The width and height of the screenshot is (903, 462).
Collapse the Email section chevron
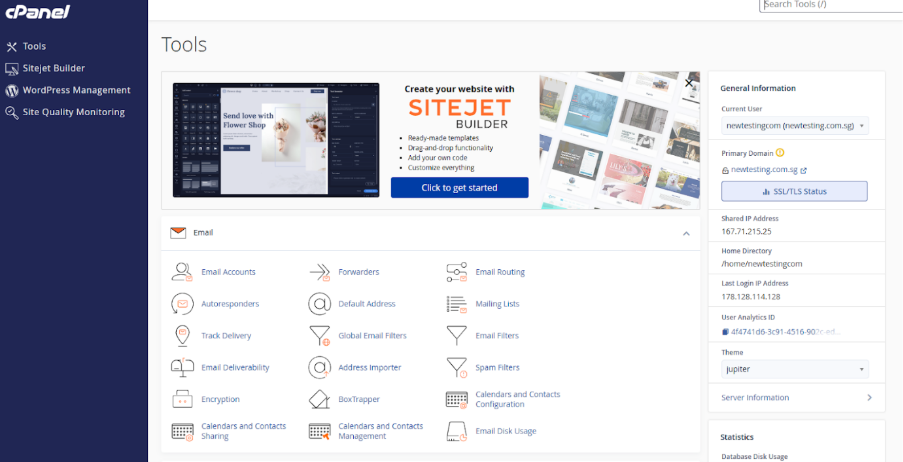(x=686, y=233)
